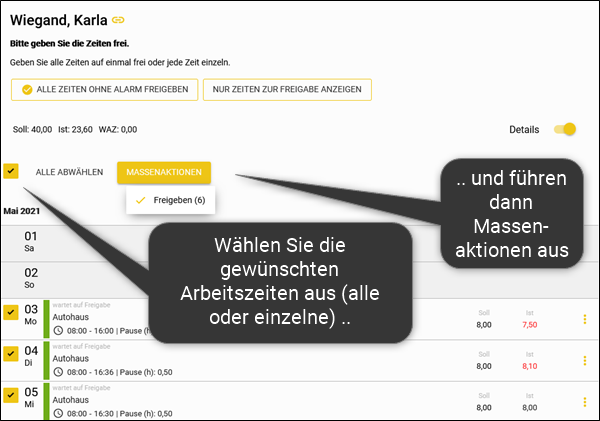Click Nur Zeiten zur Freigabe anzeigen
Viewport: 600px width, 421px height.
(287, 90)
